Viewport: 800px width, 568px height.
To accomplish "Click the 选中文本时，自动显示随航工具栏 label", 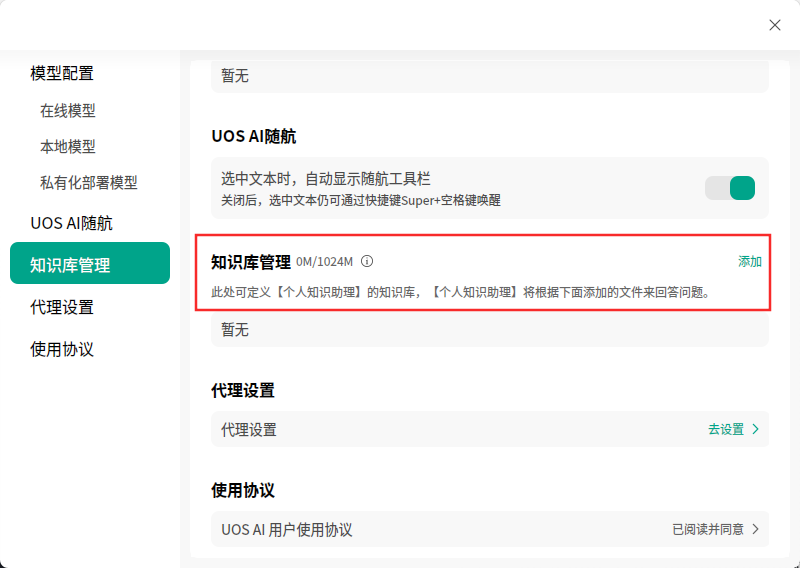I will pos(326,179).
